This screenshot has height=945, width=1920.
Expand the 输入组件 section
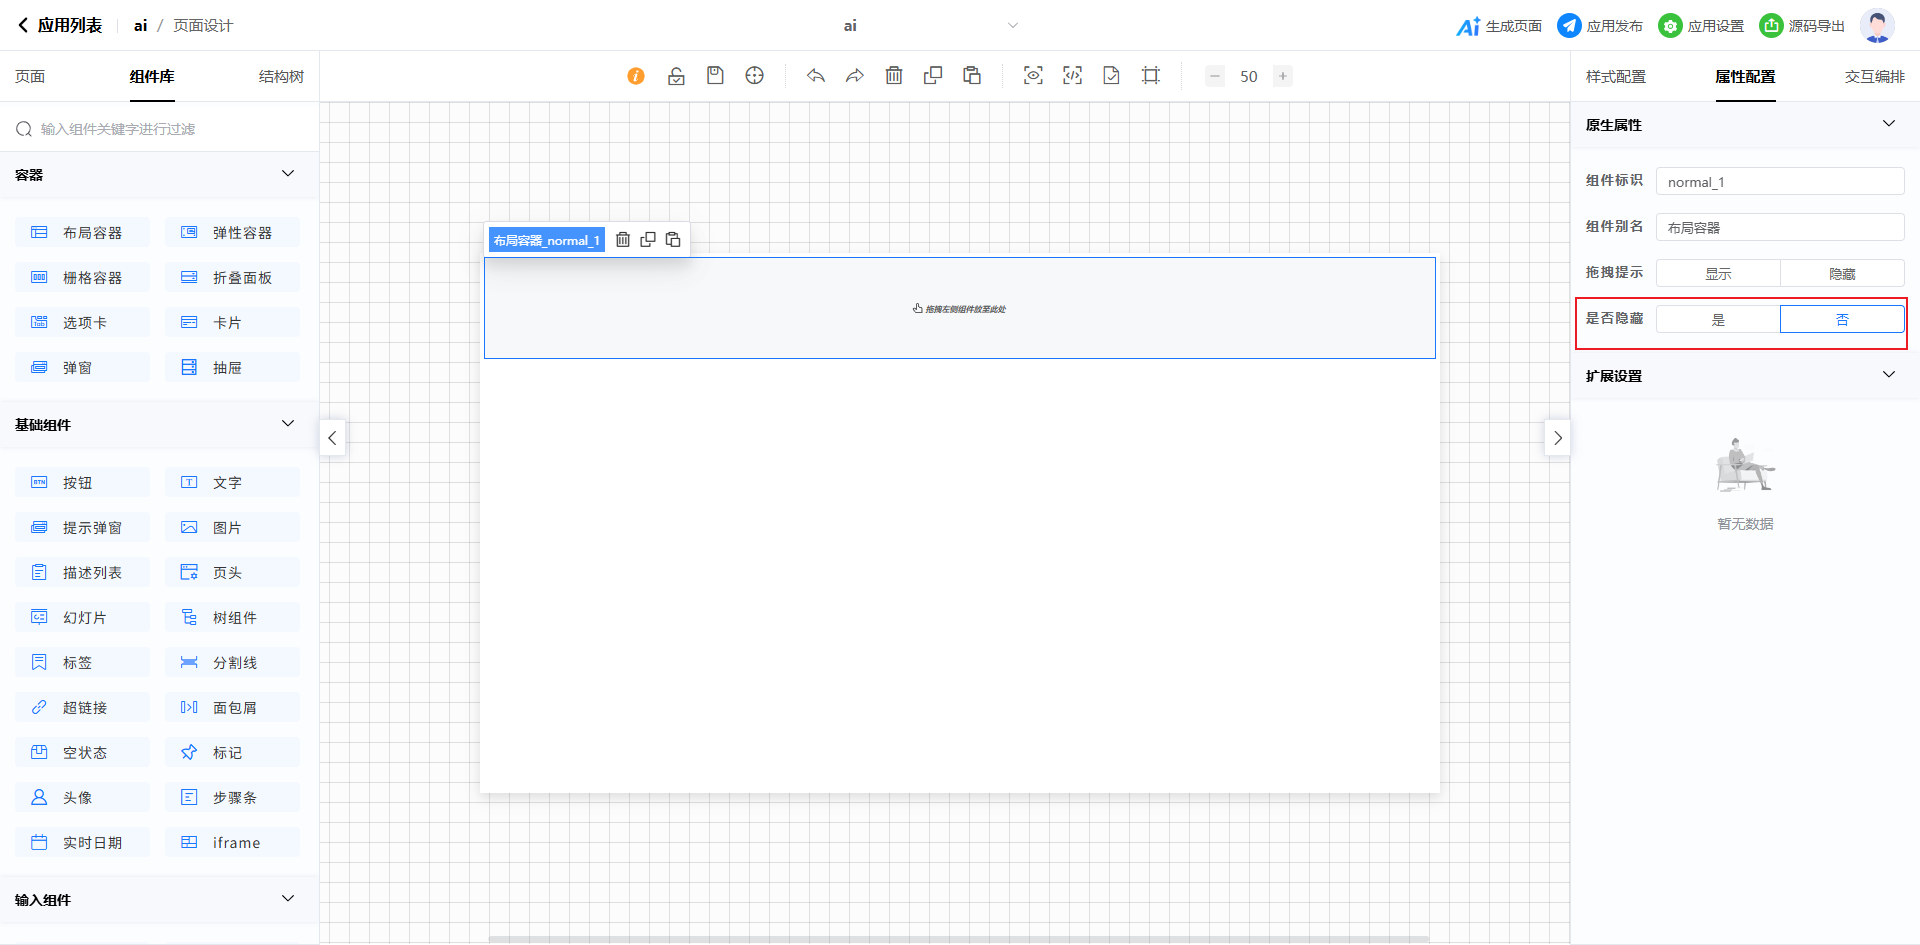(288, 899)
